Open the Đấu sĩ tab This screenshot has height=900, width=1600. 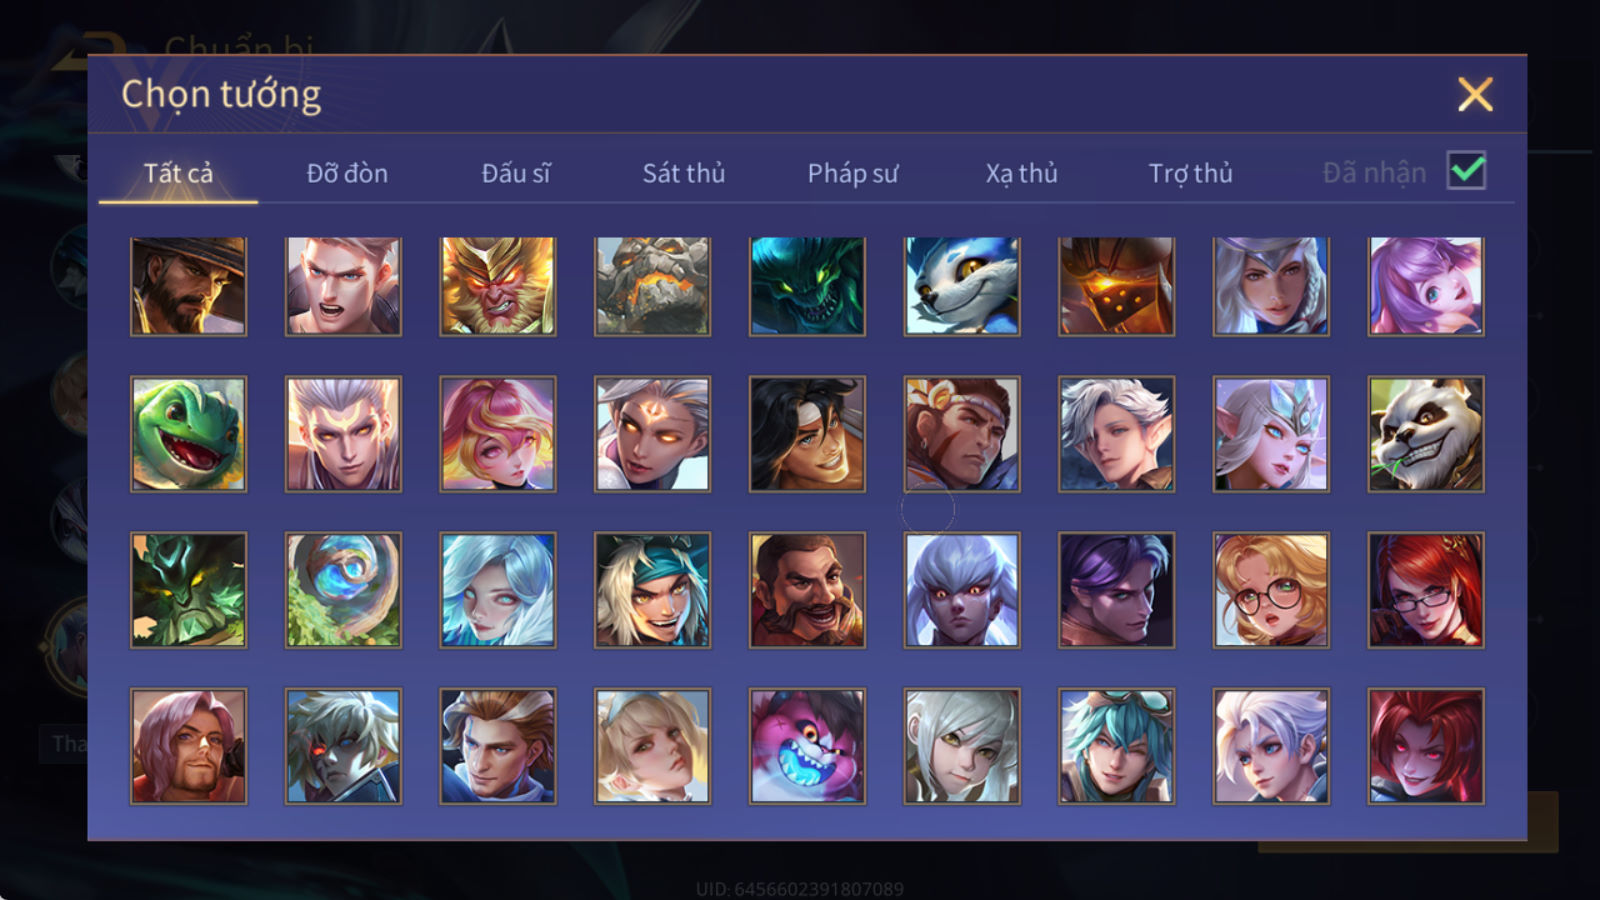coord(516,173)
